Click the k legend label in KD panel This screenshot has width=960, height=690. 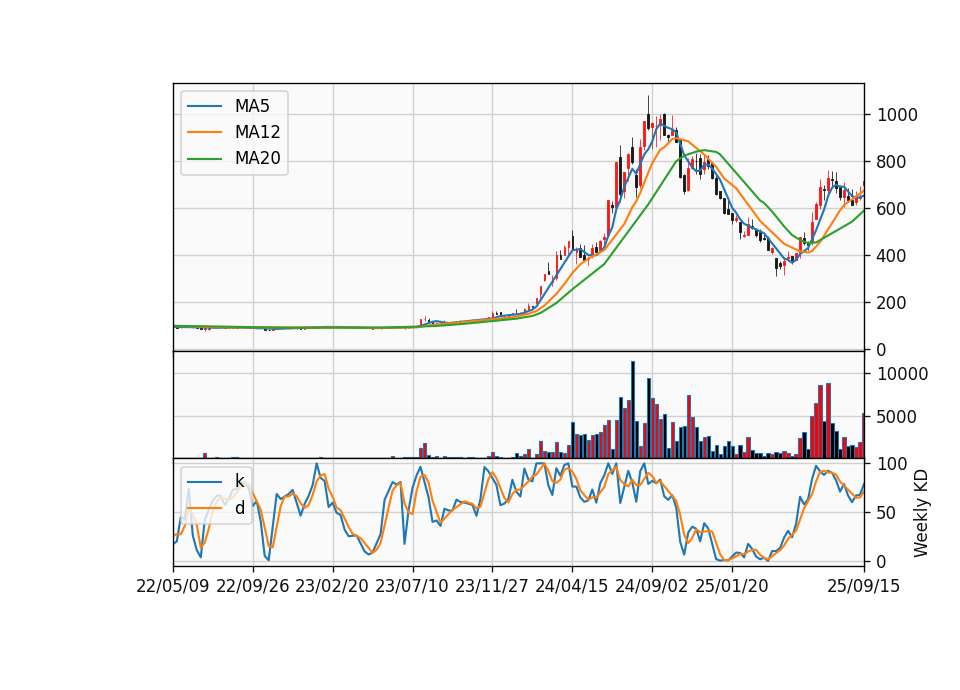pos(239,481)
